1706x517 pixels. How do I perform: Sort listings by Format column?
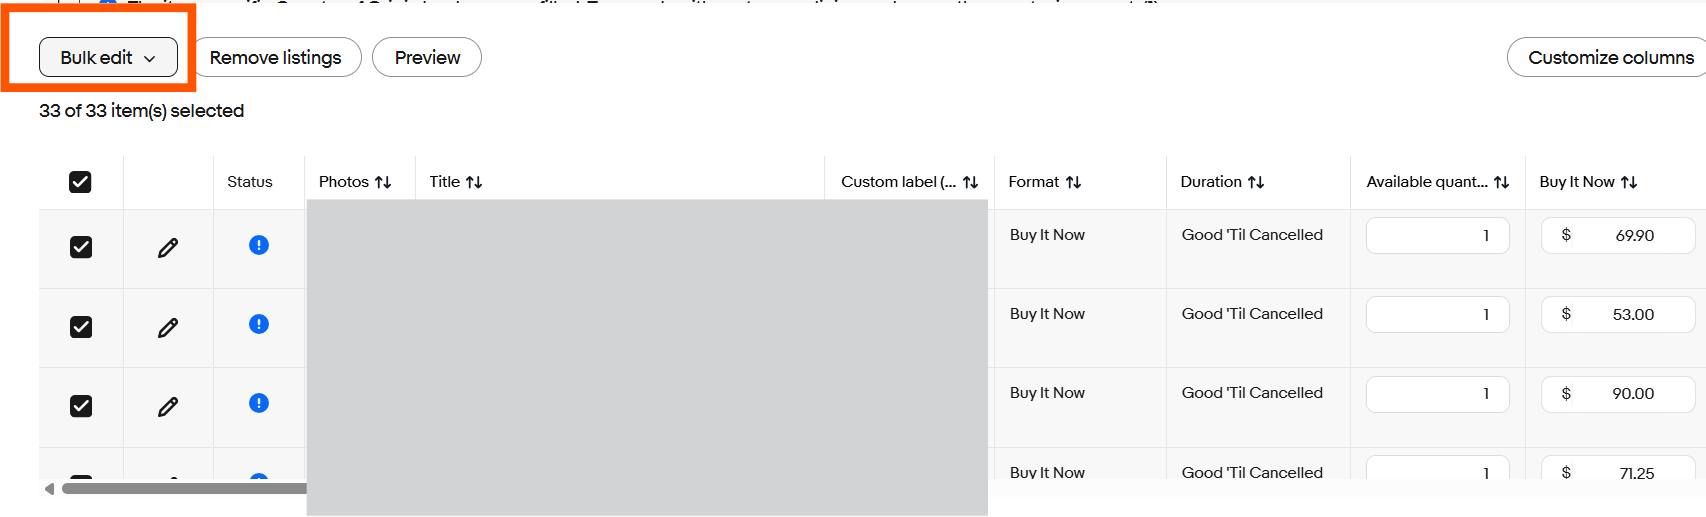tap(1045, 182)
